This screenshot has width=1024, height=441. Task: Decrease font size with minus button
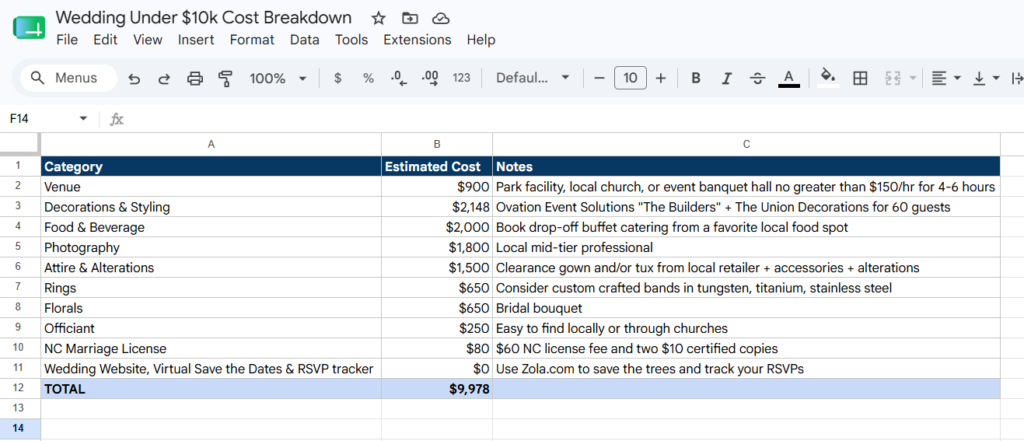pos(600,78)
